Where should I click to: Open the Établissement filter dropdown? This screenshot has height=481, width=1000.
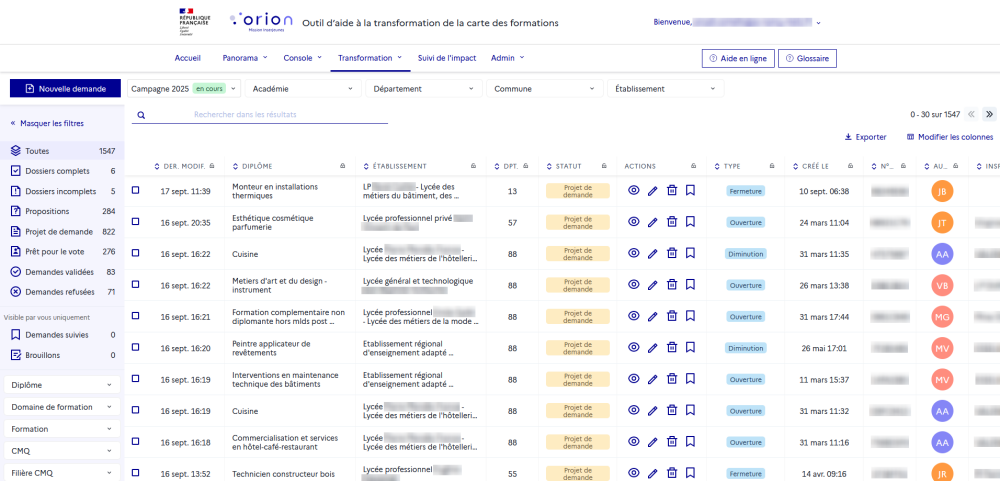(x=665, y=89)
